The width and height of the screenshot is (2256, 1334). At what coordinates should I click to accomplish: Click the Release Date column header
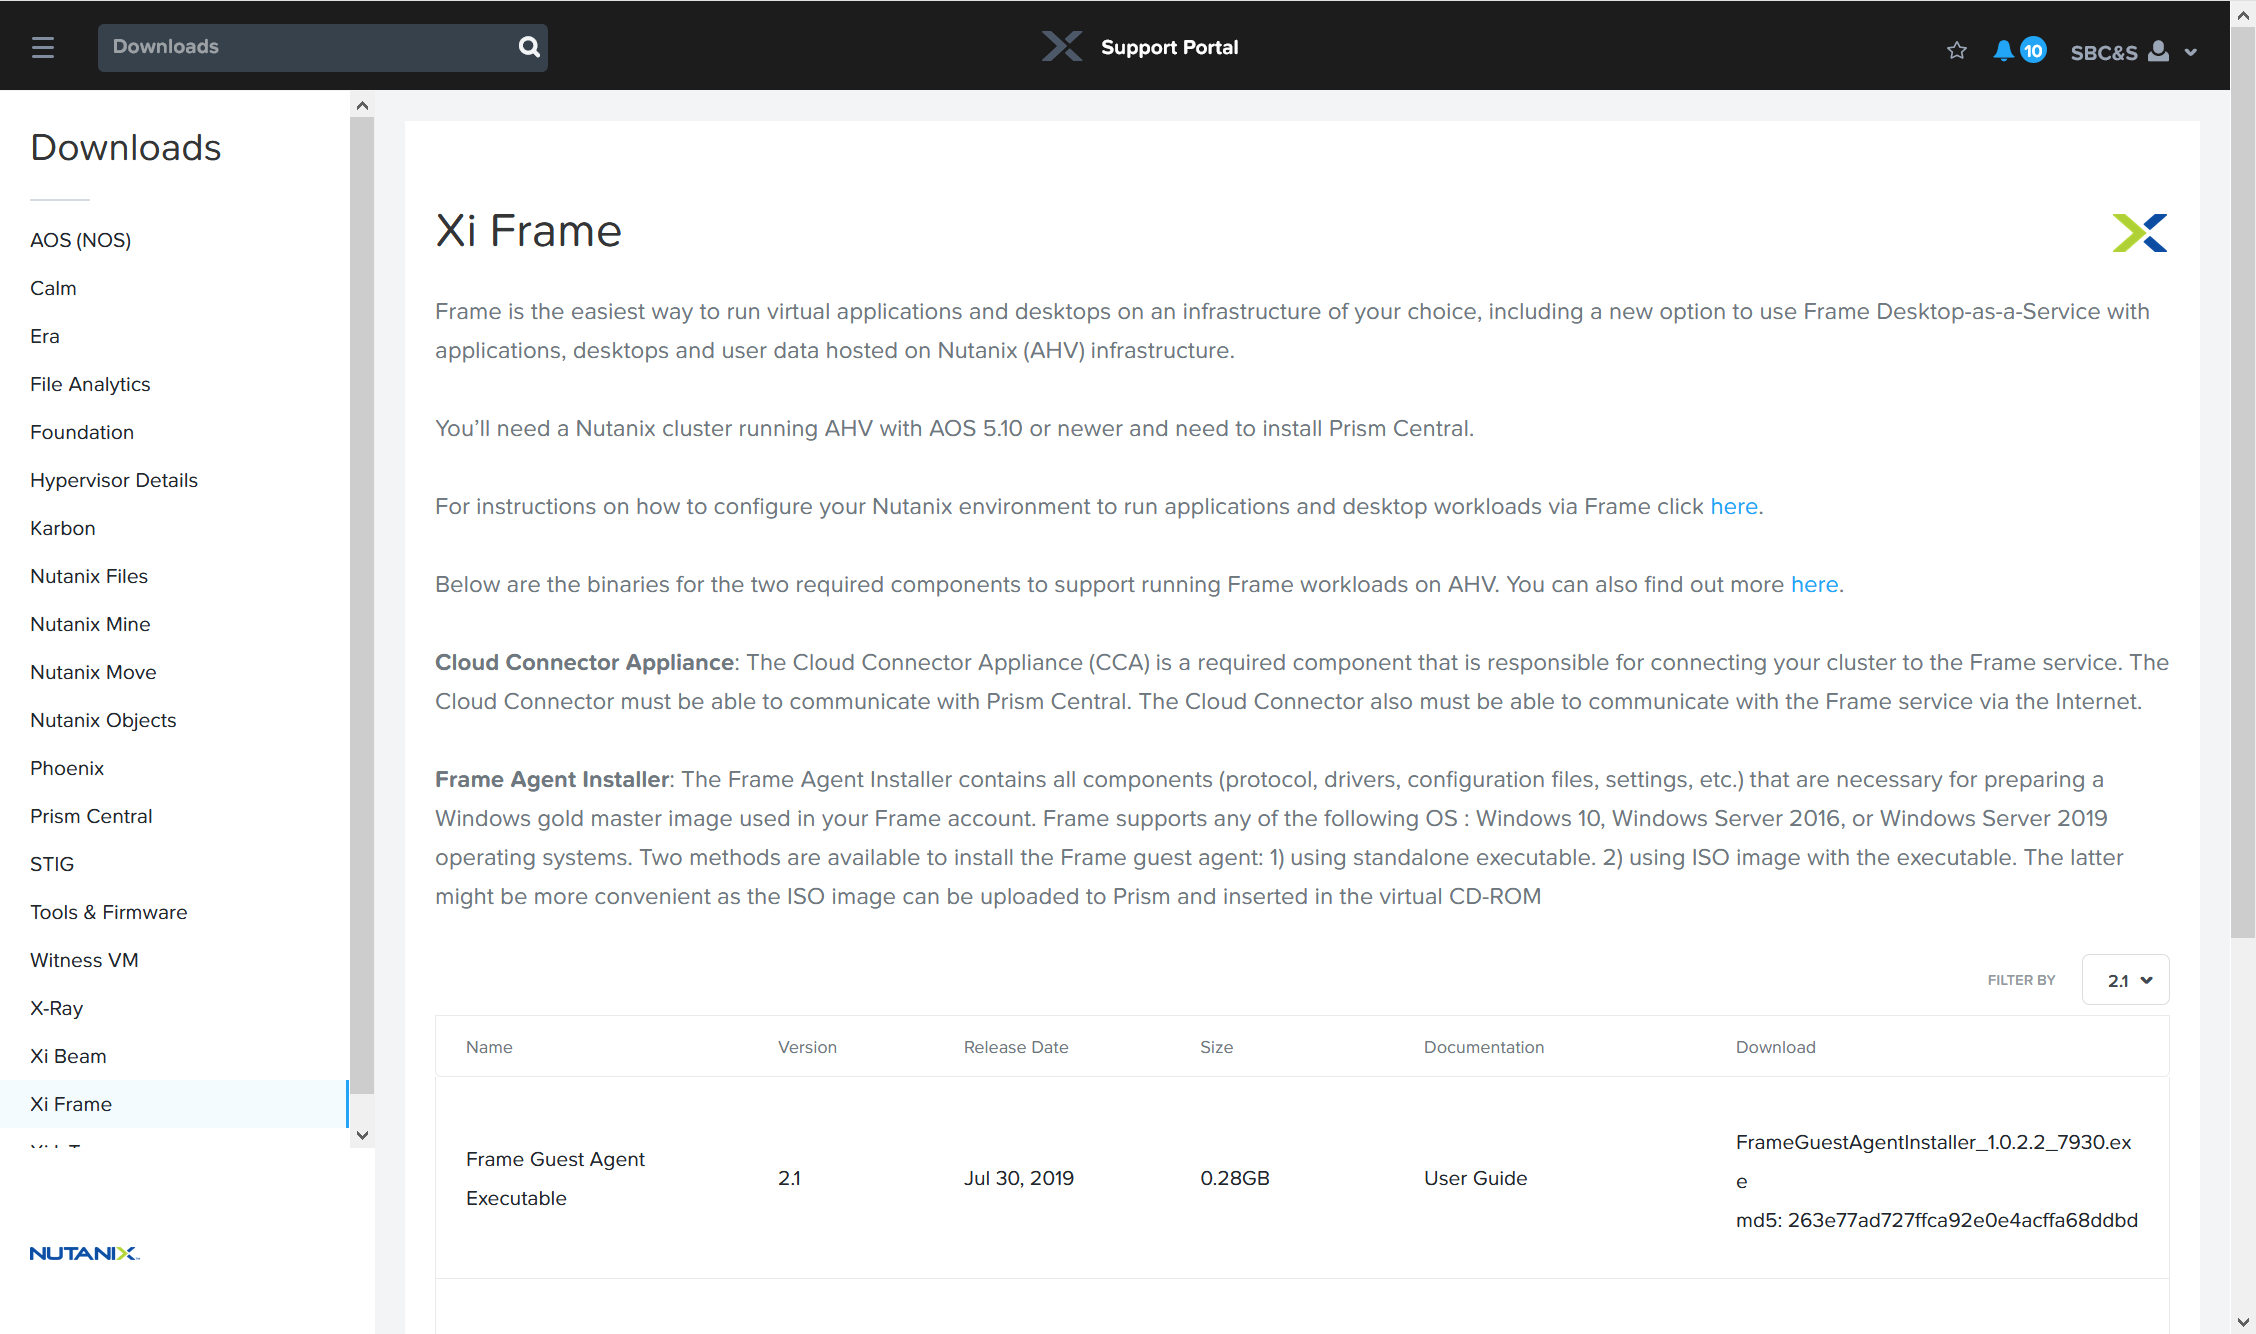point(1016,1047)
